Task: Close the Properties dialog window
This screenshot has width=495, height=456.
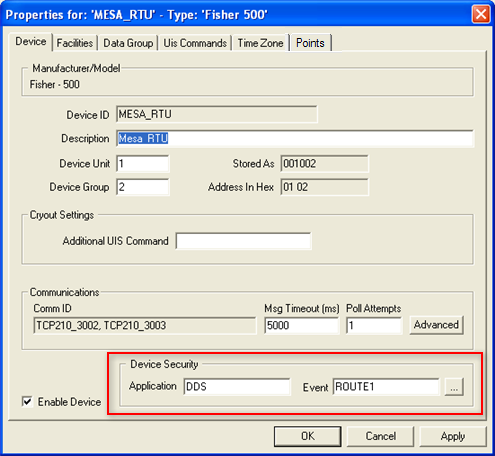Action: click(x=481, y=14)
